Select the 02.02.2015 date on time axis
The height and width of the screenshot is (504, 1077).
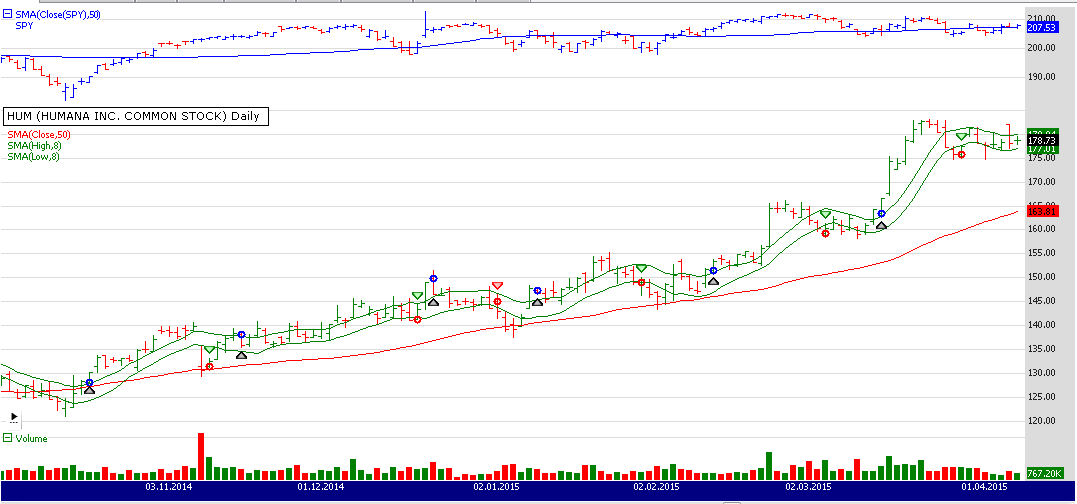point(655,487)
